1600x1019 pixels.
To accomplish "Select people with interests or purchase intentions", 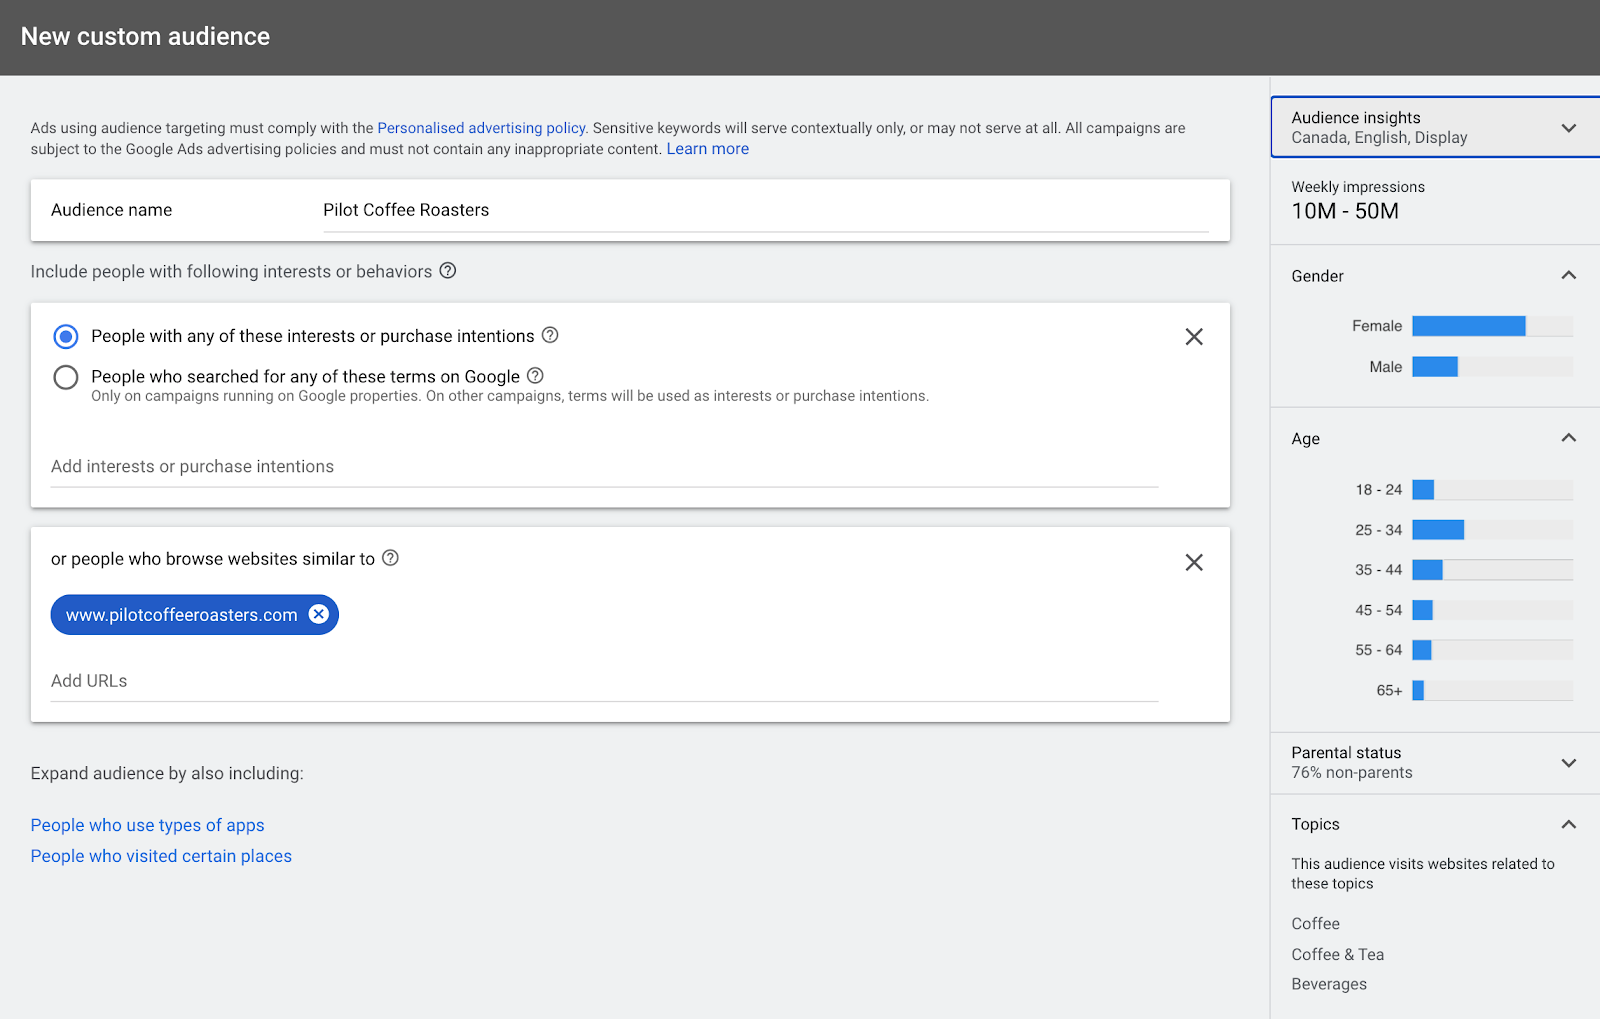I will 66,336.
